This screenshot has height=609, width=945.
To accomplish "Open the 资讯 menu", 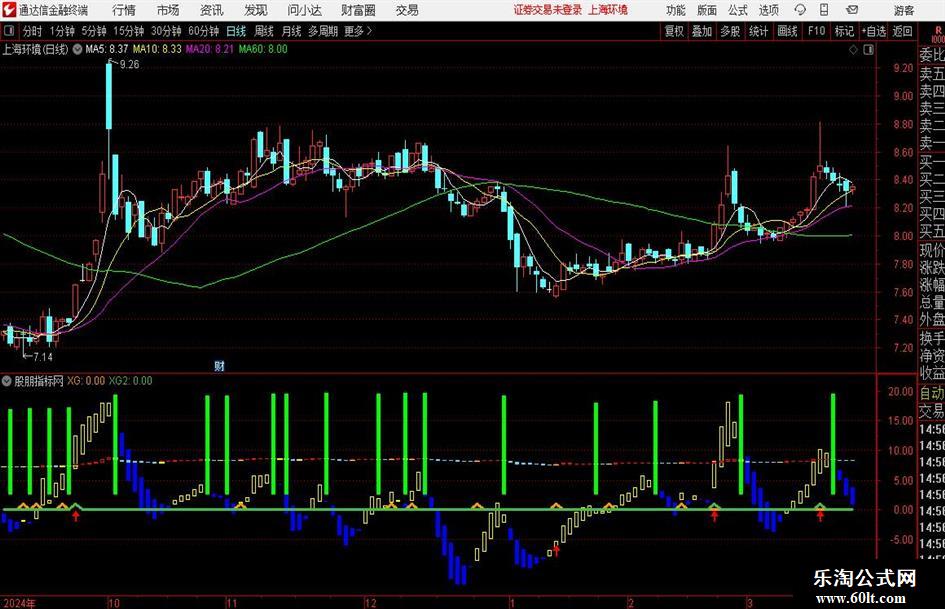I will point(212,10).
